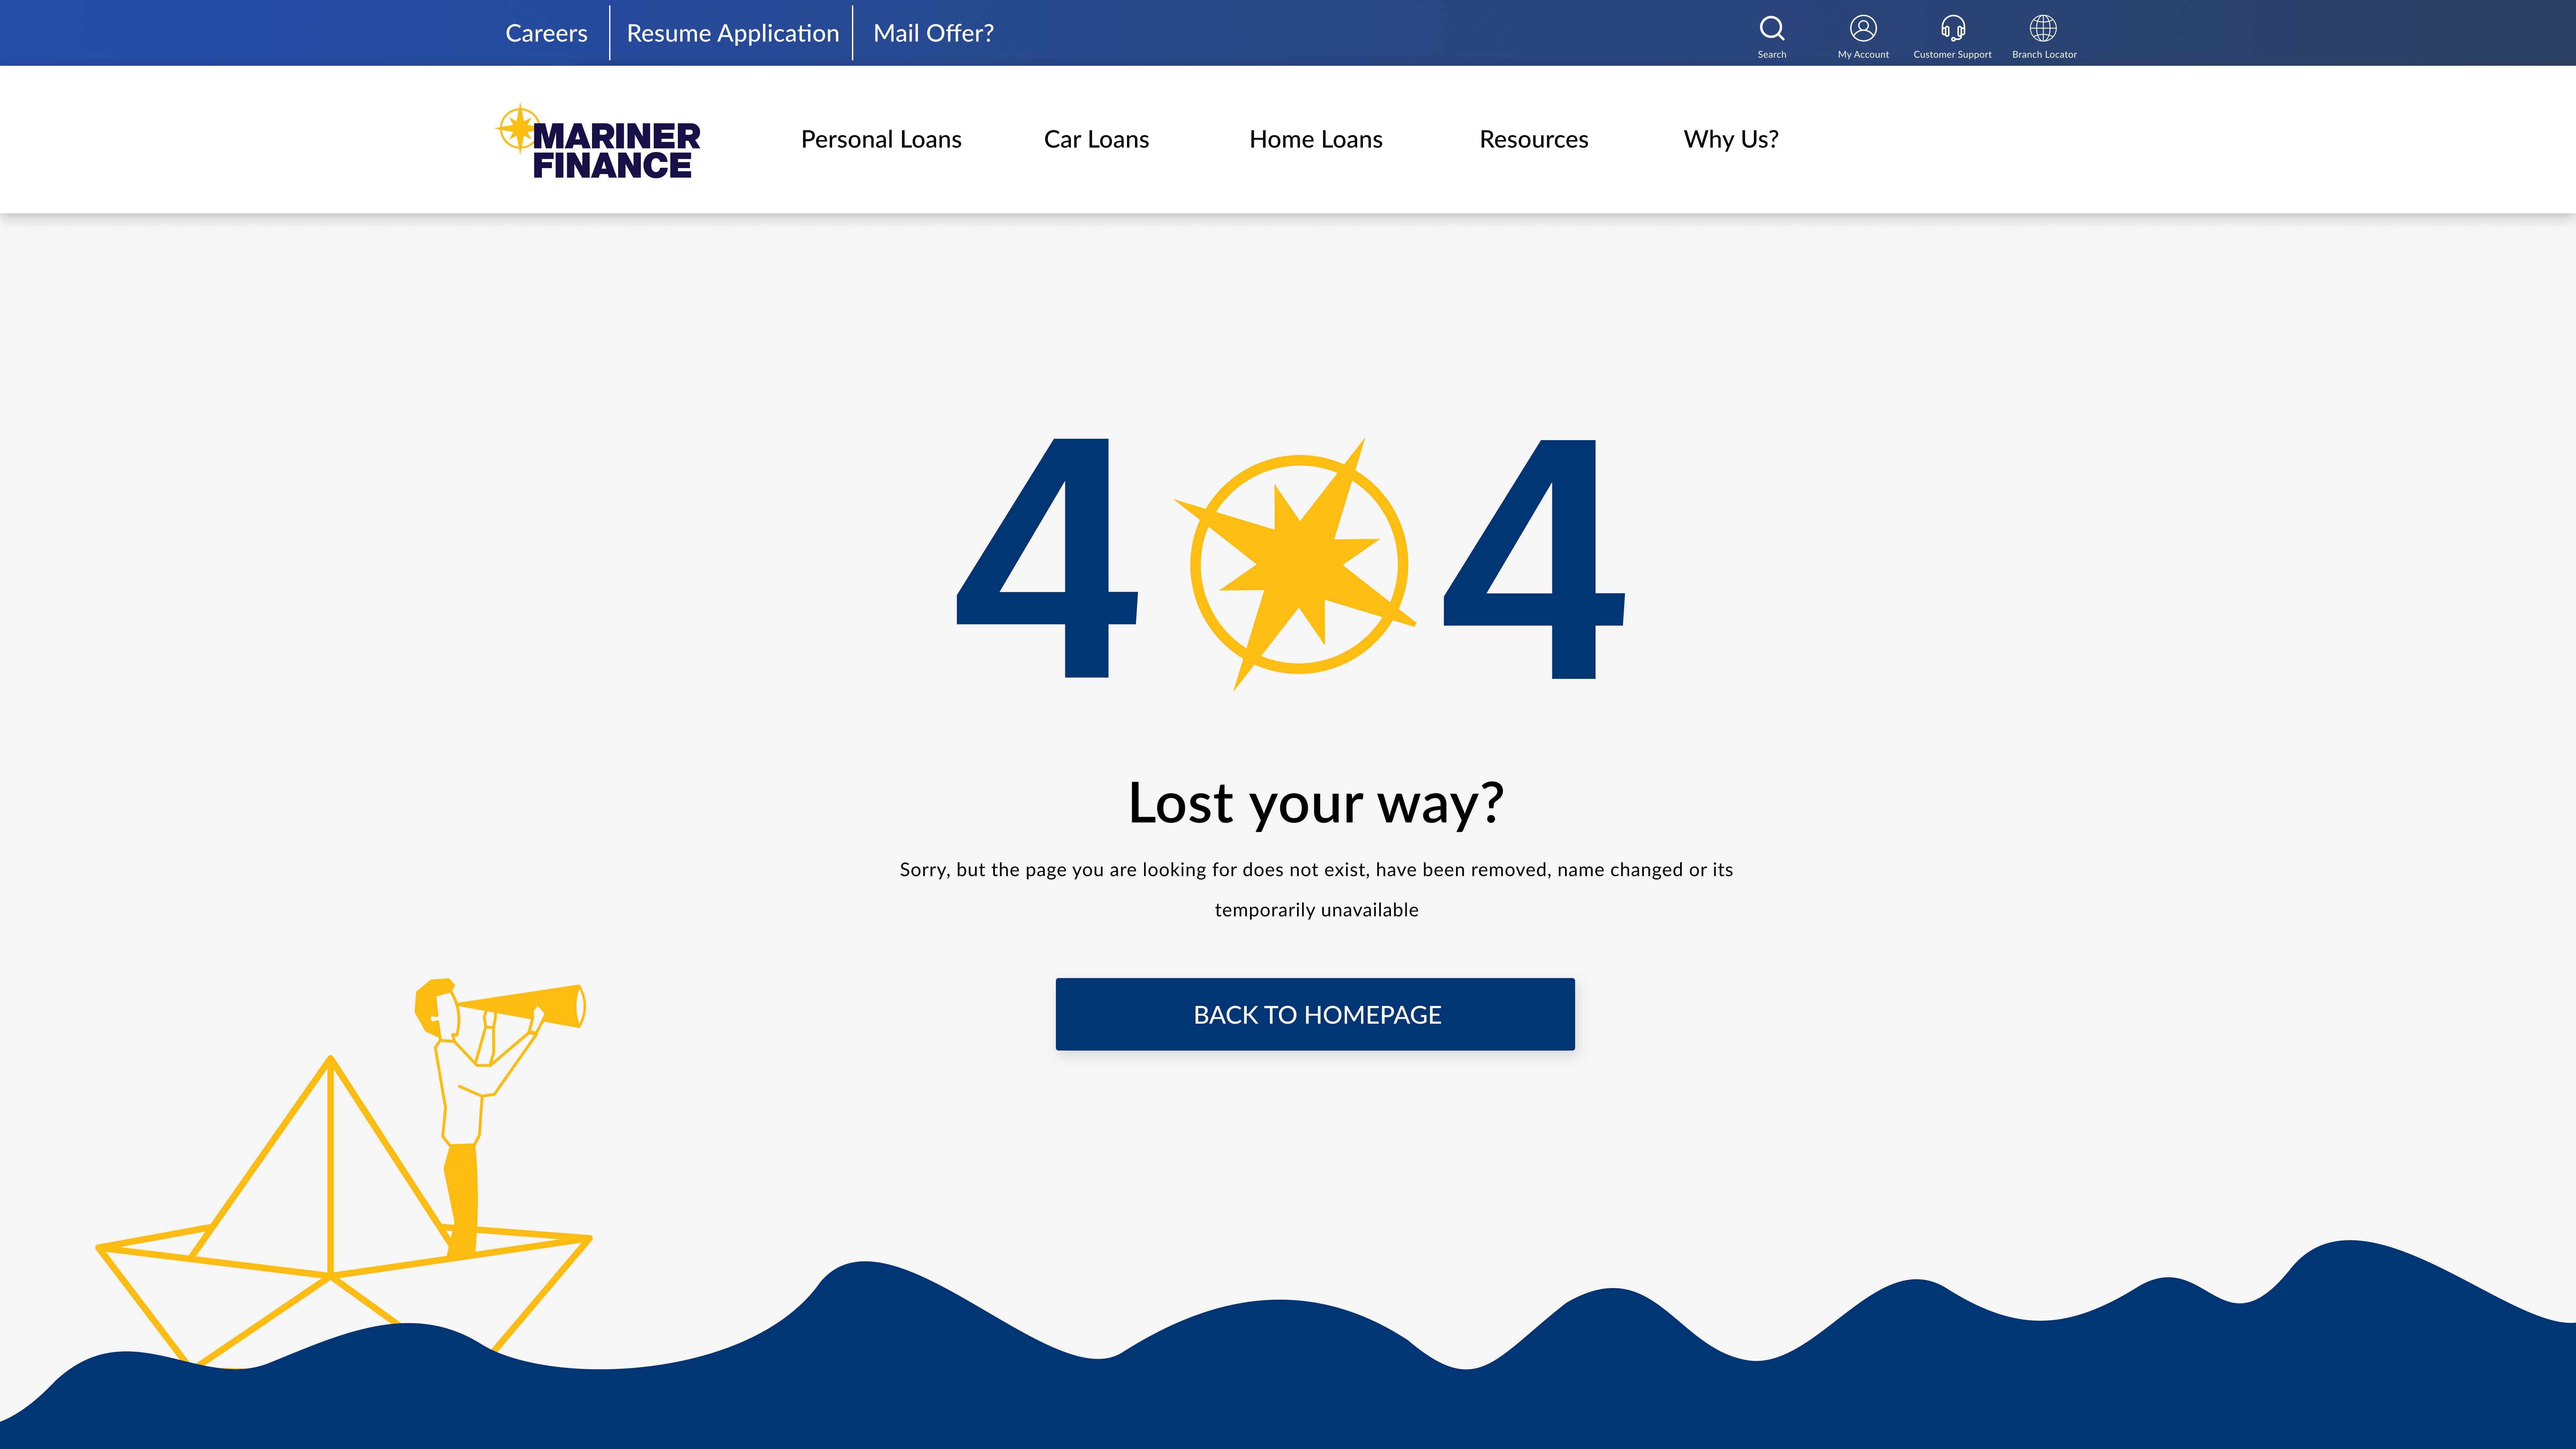Click the sentence starting 'Sorry, but the page'
Screen dimensions: 2576x1449
click(1316, 870)
